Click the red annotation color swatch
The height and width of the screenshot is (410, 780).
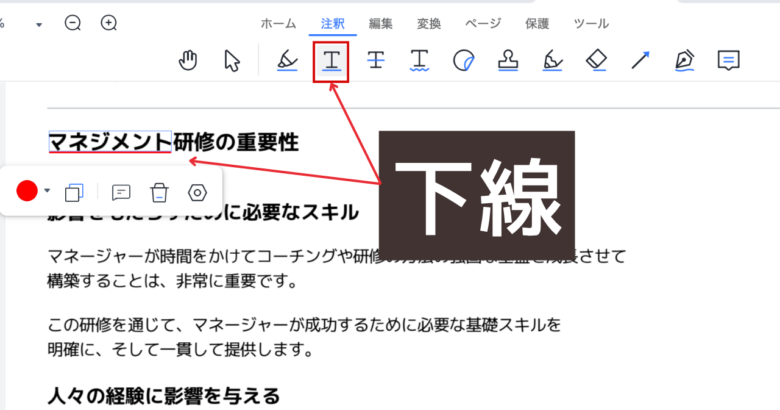tap(27, 191)
